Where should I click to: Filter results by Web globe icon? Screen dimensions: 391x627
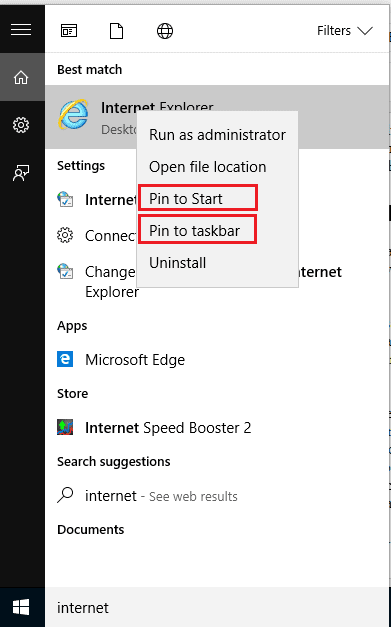pyautogui.click(x=165, y=31)
